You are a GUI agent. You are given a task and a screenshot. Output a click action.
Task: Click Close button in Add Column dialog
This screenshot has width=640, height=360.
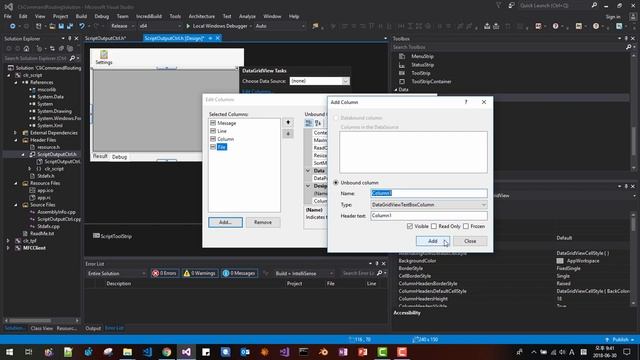point(470,241)
